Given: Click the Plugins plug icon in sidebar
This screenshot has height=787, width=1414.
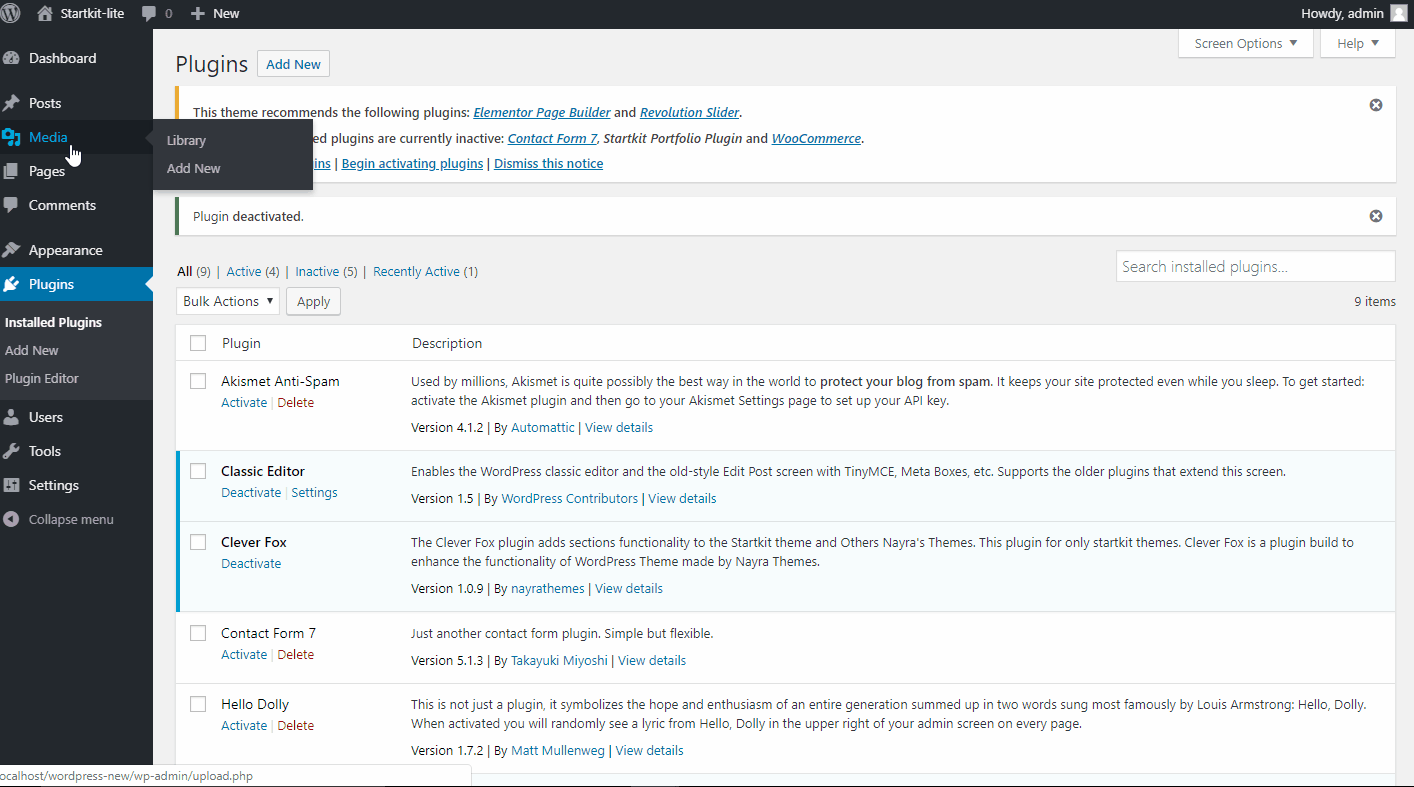Looking at the screenshot, I should pyautogui.click(x=12, y=284).
